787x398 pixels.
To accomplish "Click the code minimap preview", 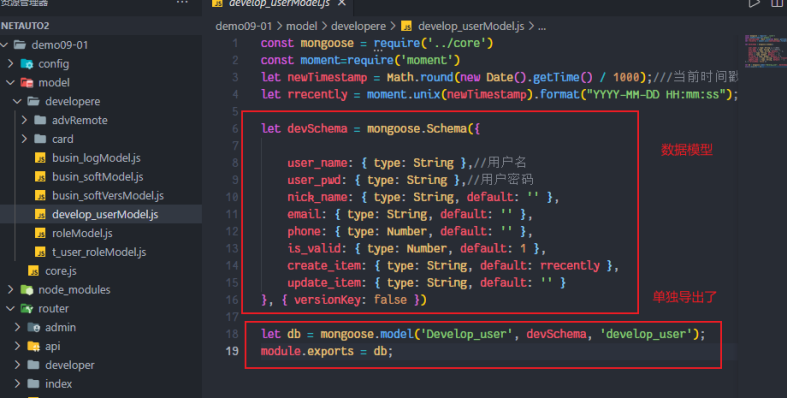I will pos(764,51).
